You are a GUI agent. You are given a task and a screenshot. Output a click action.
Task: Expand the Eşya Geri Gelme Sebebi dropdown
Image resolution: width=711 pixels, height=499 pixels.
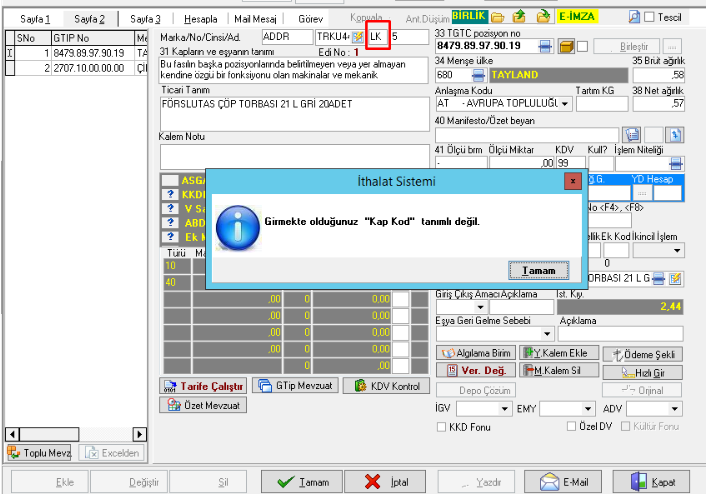point(546,334)
